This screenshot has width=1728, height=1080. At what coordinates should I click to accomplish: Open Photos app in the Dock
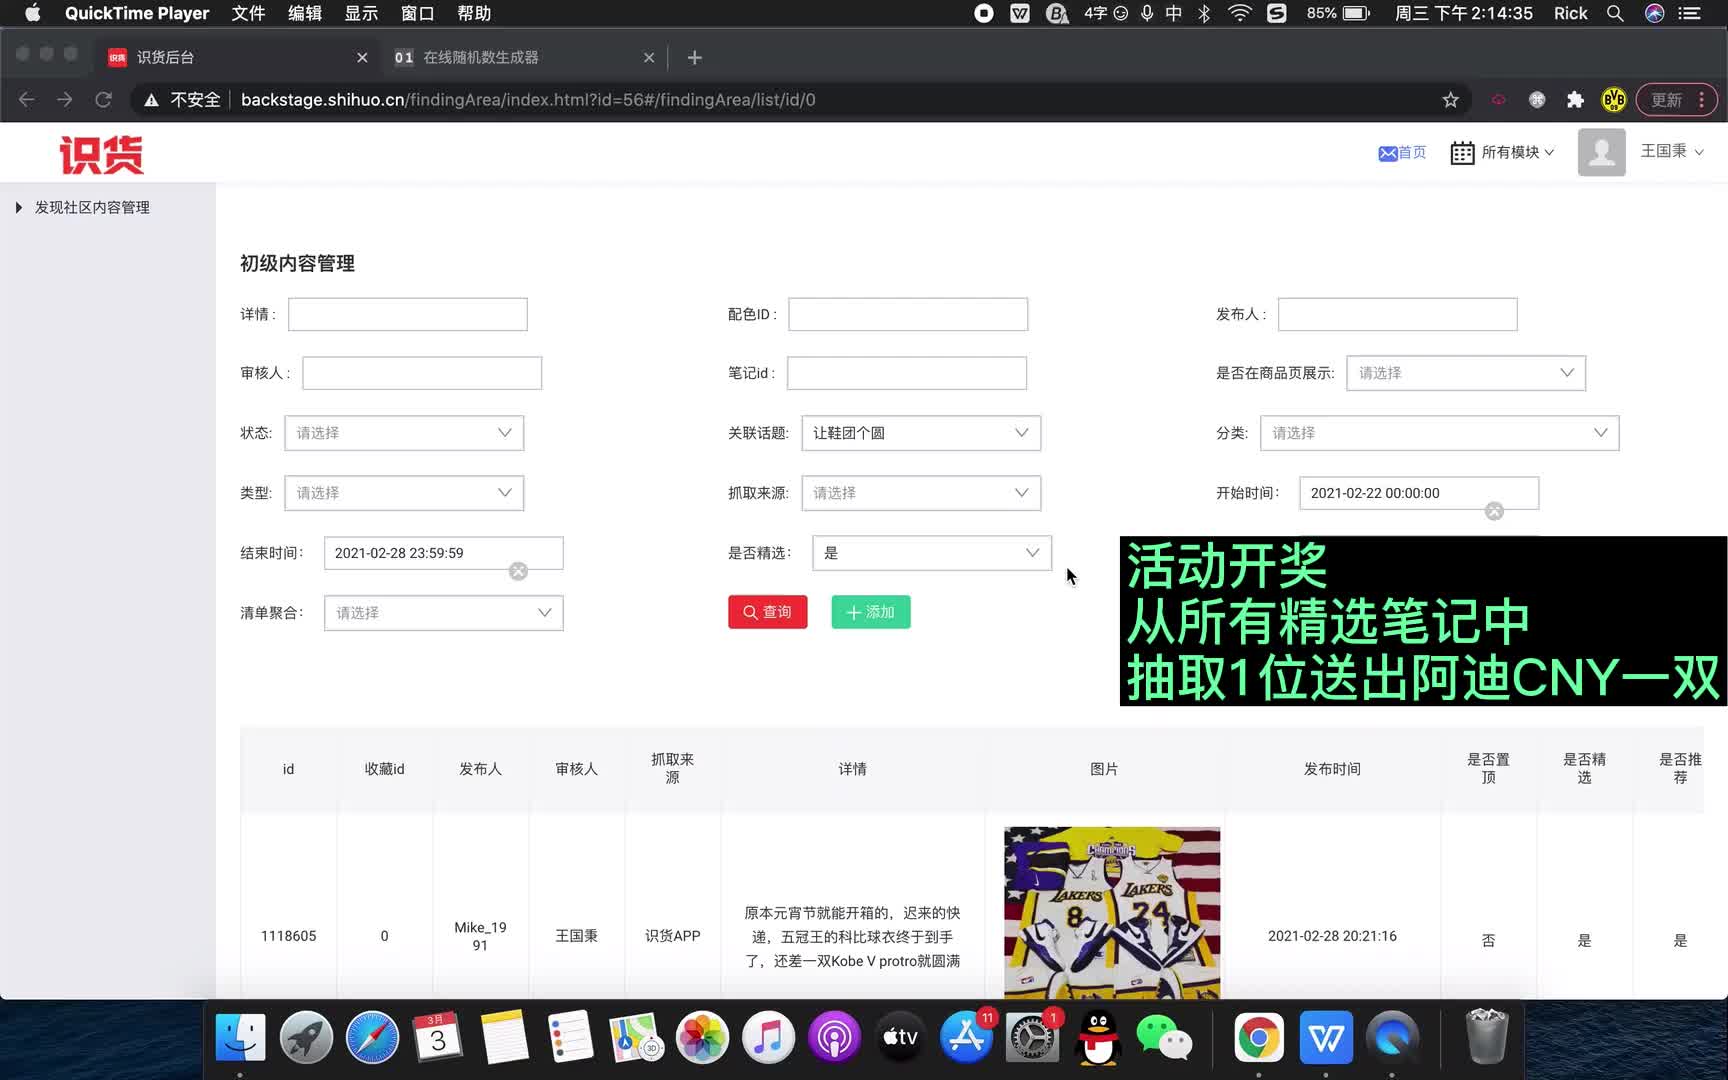click(x=702, y=1037)
